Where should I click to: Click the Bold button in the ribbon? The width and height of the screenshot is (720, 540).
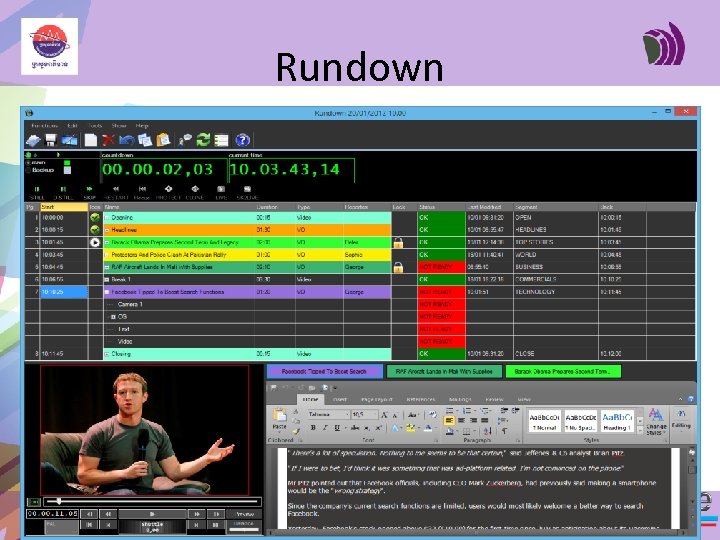(x=313, y=428)
